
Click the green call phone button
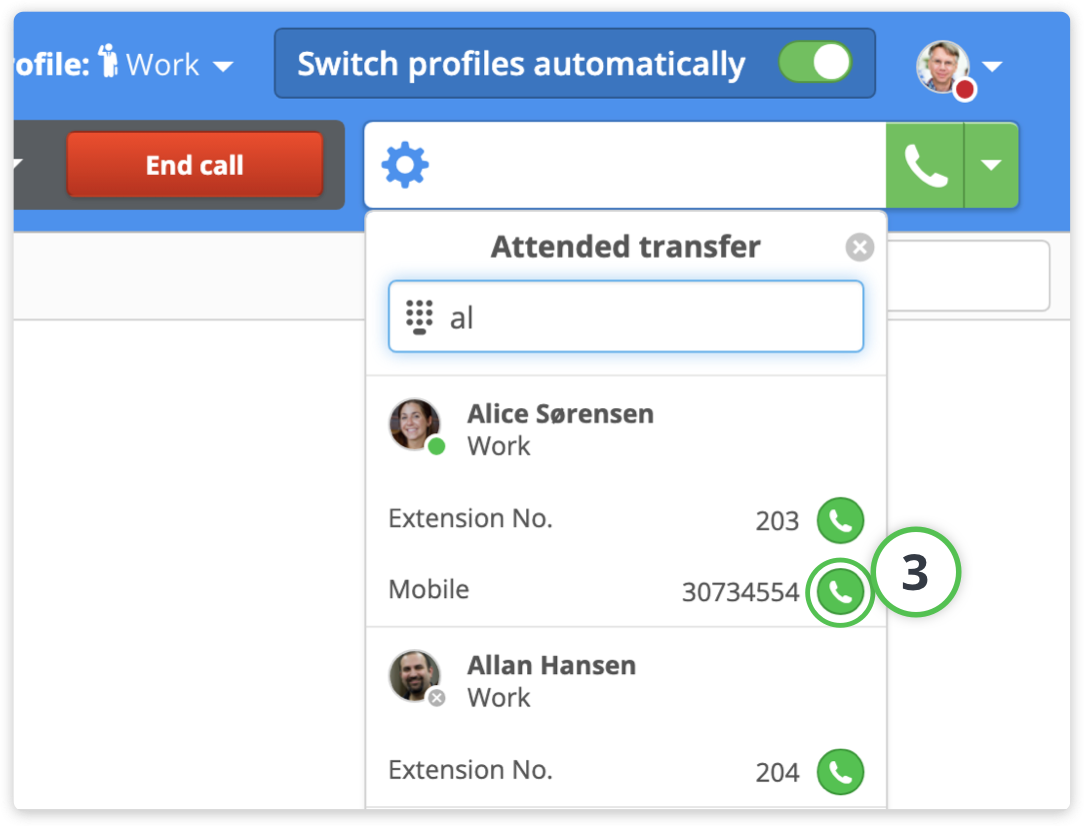pos(925,166)
